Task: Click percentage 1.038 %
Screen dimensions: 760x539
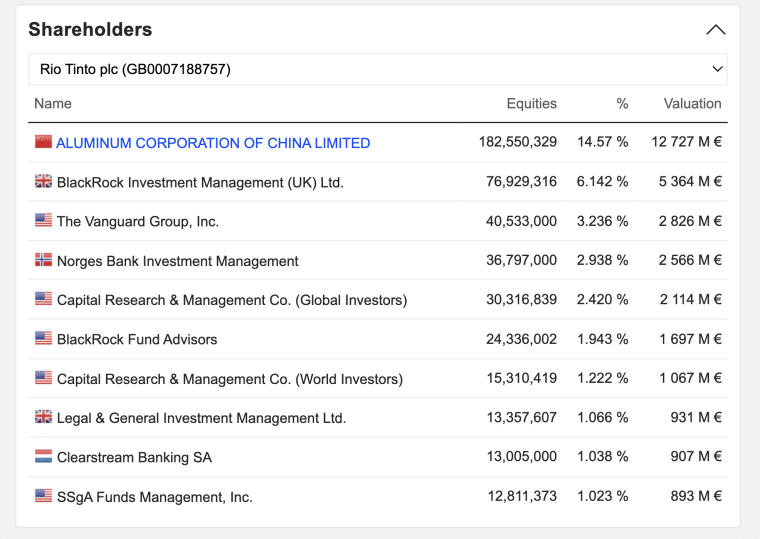Action: click(x=602, y=457)
